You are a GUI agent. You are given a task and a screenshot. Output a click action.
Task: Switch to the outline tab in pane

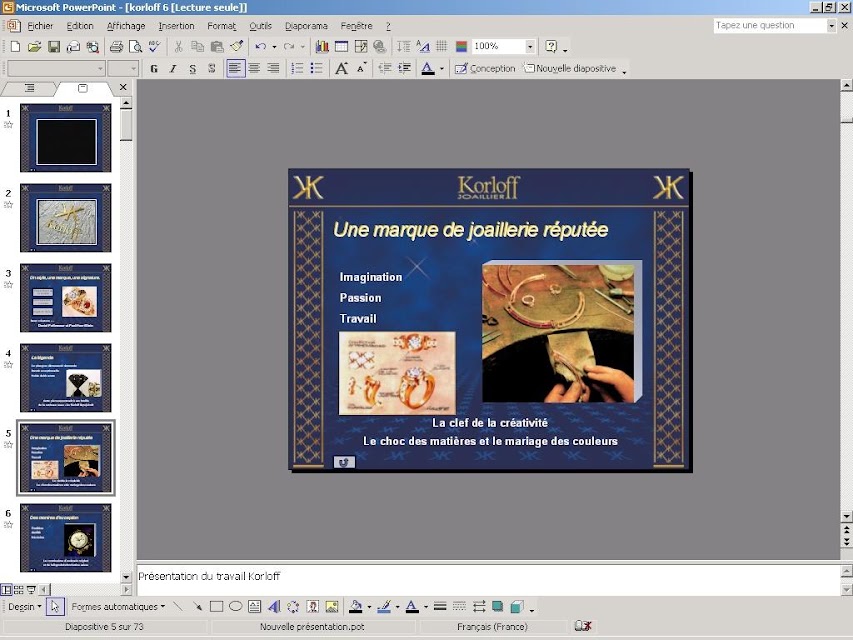click(29, 88)
